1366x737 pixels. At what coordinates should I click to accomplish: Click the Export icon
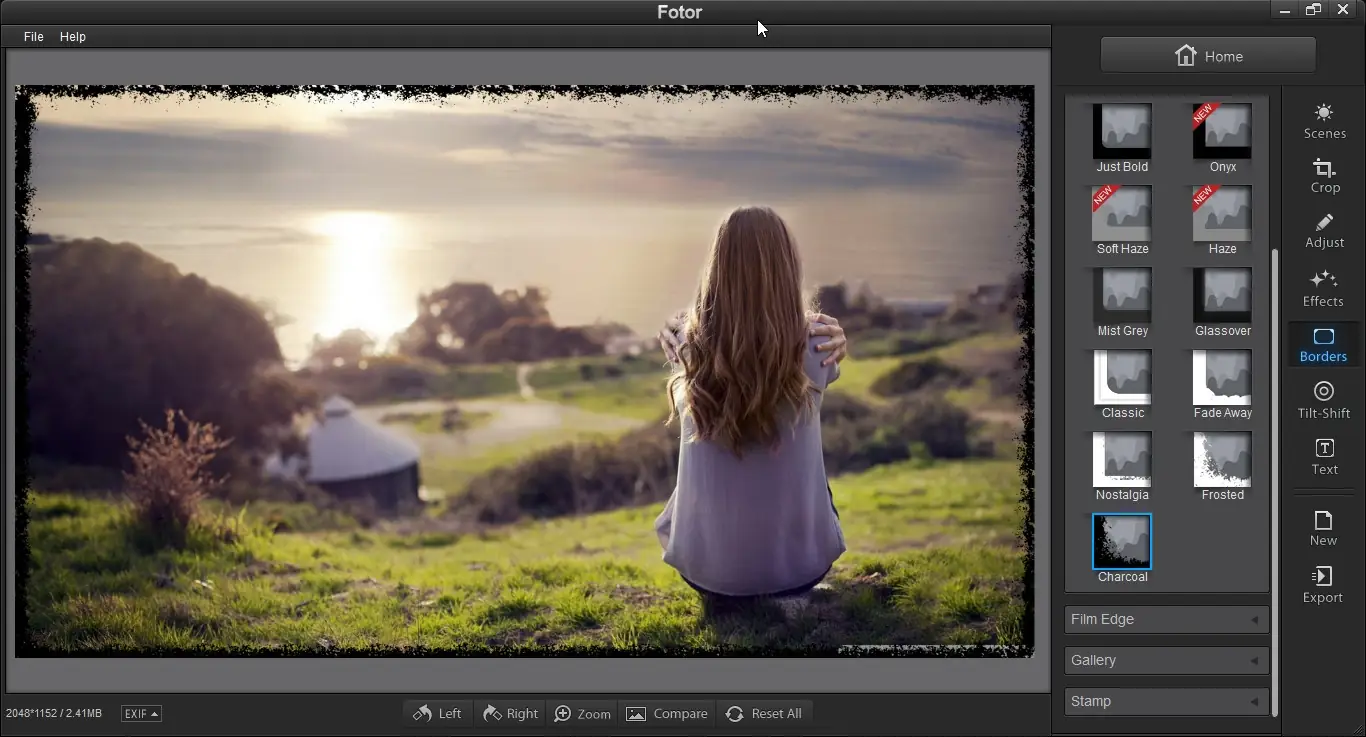[x=1322, y=584]
